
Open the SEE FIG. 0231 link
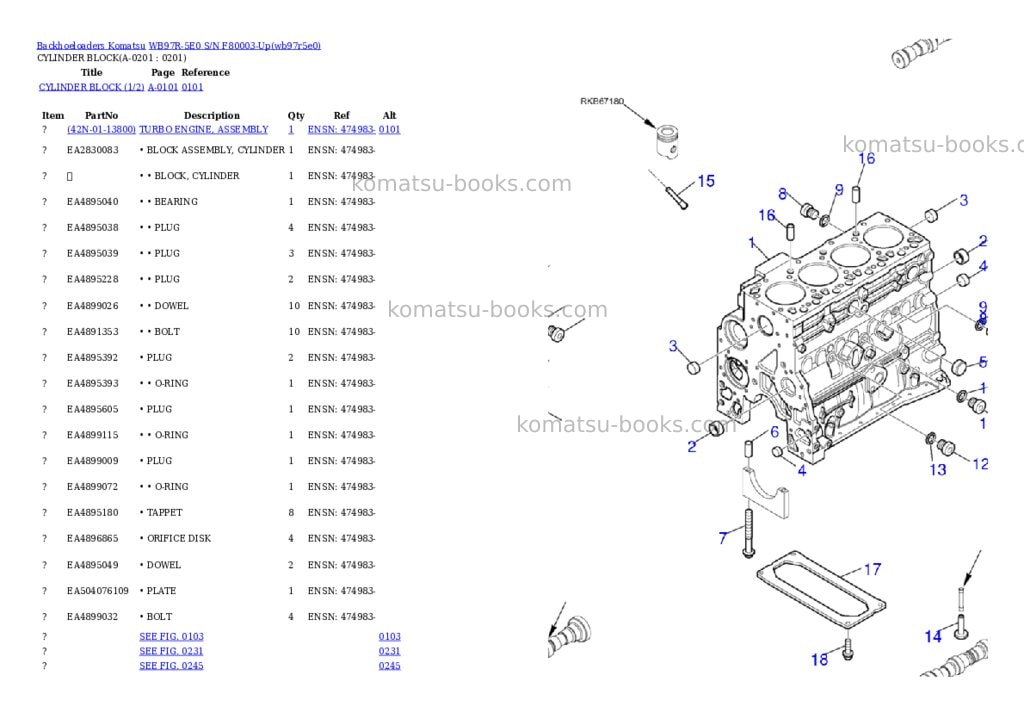point(171,651)
